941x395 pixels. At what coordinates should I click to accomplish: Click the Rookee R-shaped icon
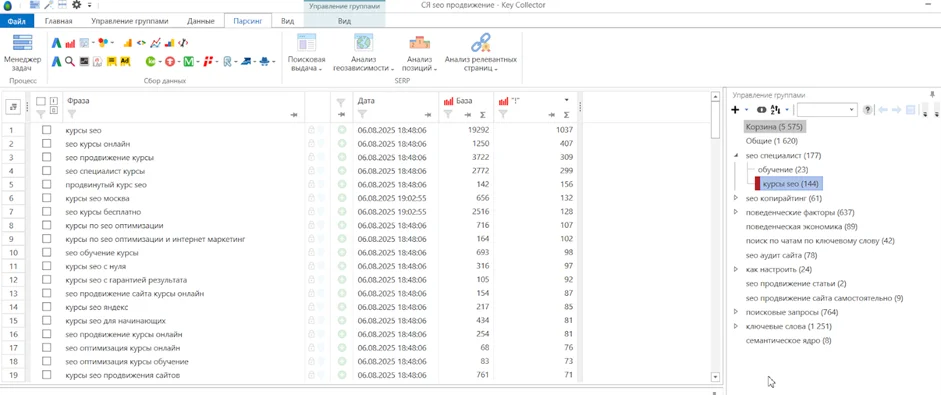227,61
